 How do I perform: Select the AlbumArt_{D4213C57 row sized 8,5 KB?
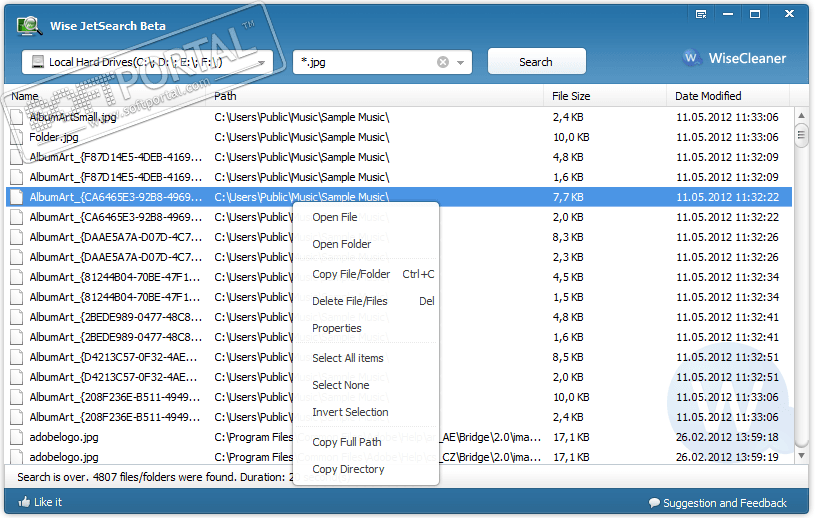(399, 357)
